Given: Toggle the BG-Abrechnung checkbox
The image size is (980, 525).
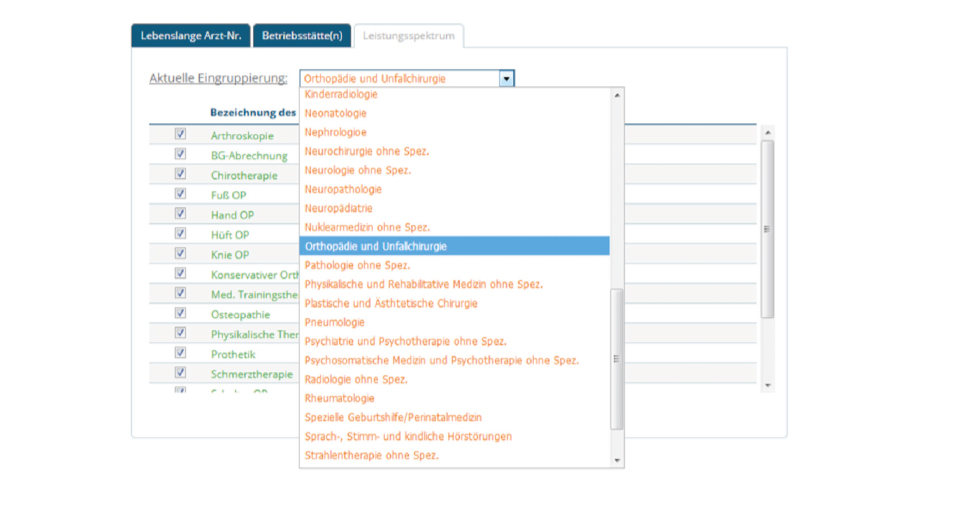Looking at the screenshot, I should coord(180,154).
